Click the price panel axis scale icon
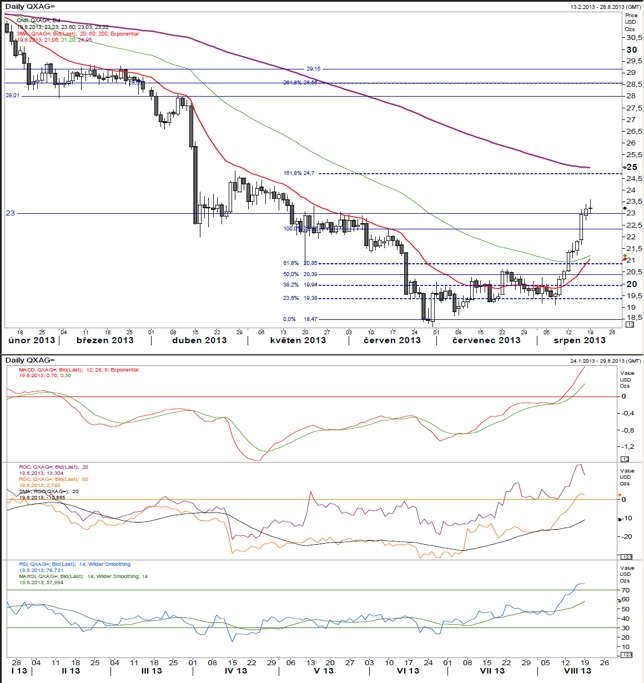 [x=630, y=325]
